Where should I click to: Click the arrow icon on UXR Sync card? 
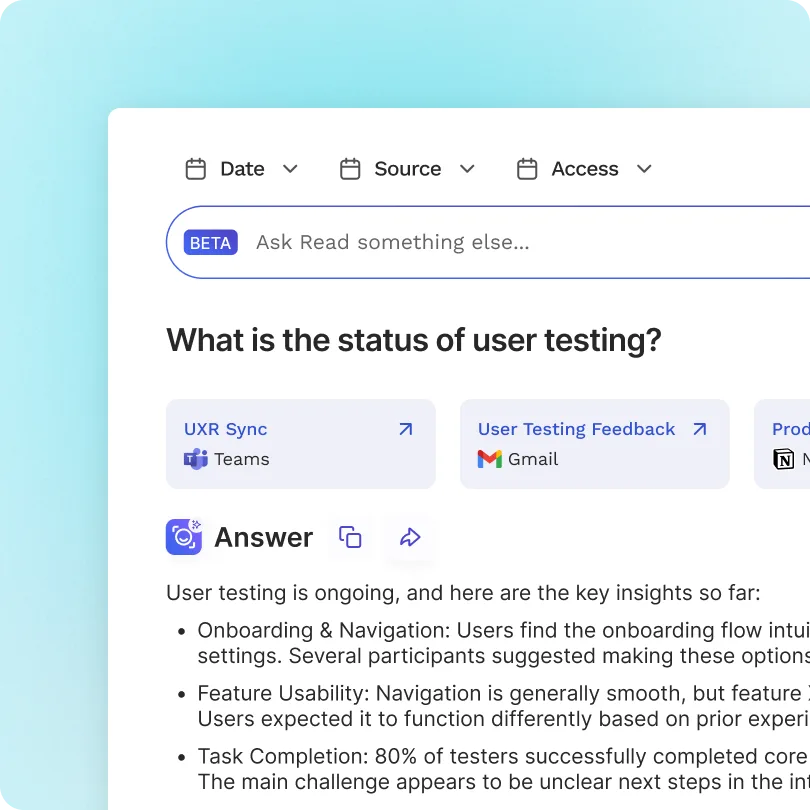click(406, 429)
